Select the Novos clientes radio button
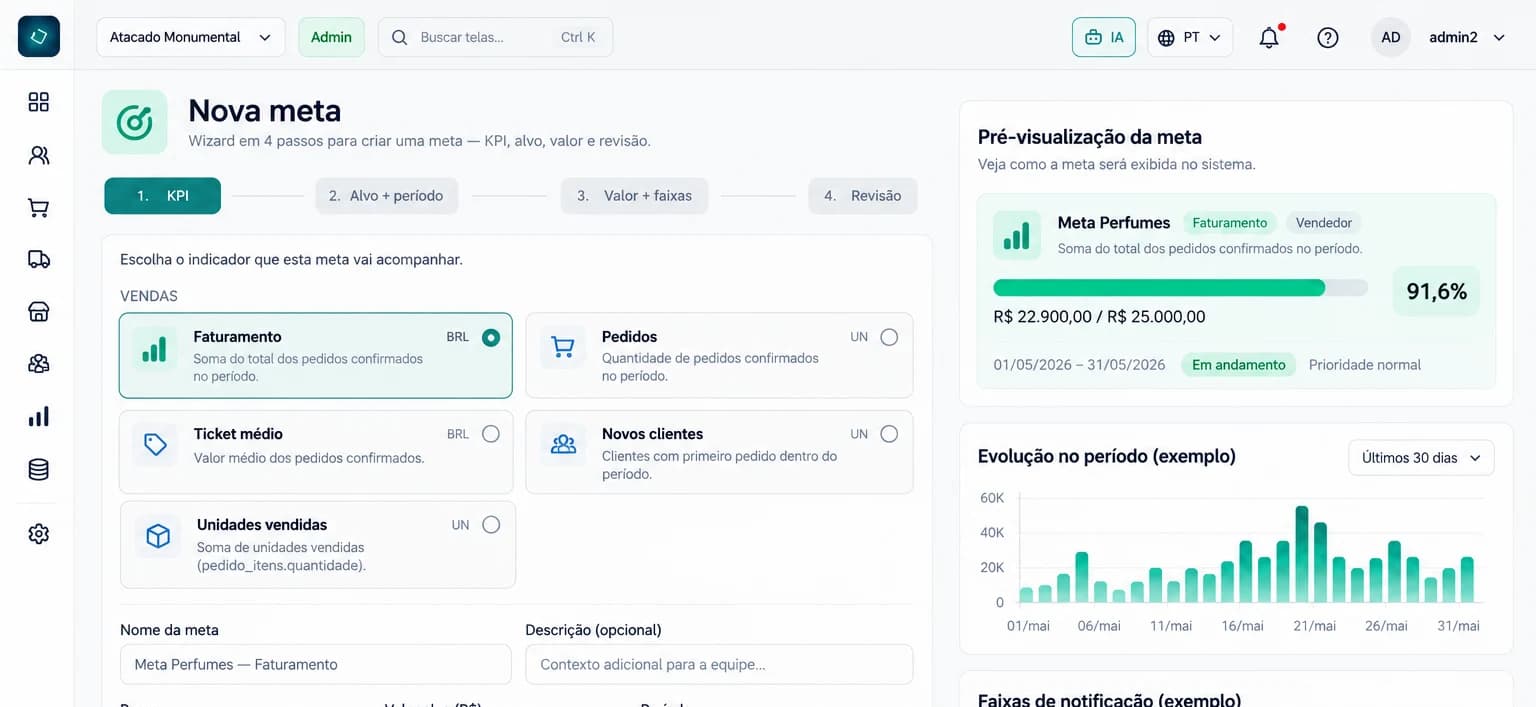The width and height of the screenshot is (1536, 707). pyautogui.click(x=889, y=434)
